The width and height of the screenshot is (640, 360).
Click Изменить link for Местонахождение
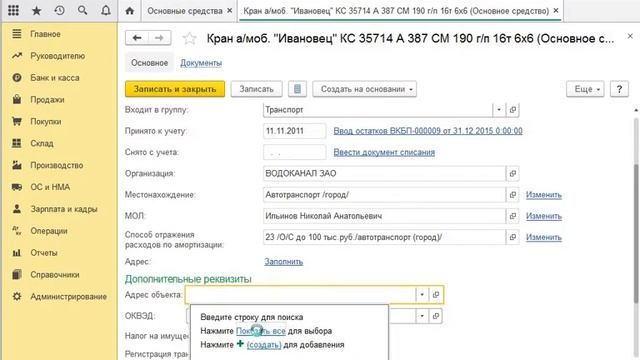[x=544, y=195]
